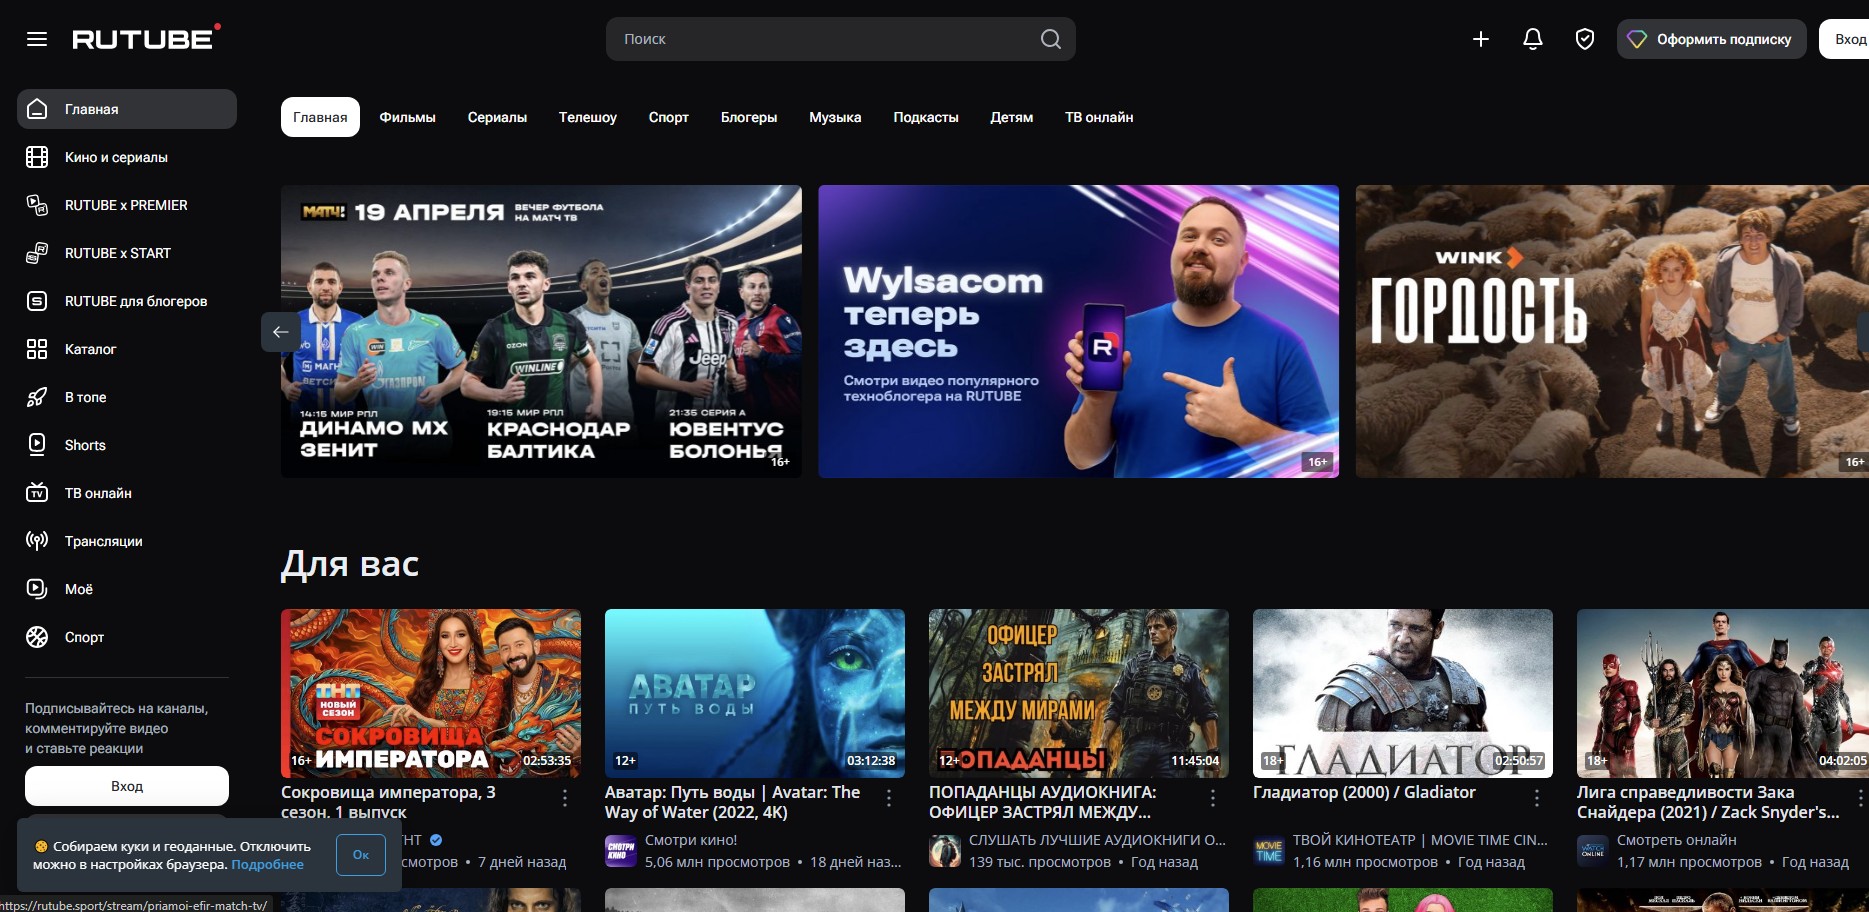
Task: Open the Матч 19 апреля football banner
Action: click(541, 331)
